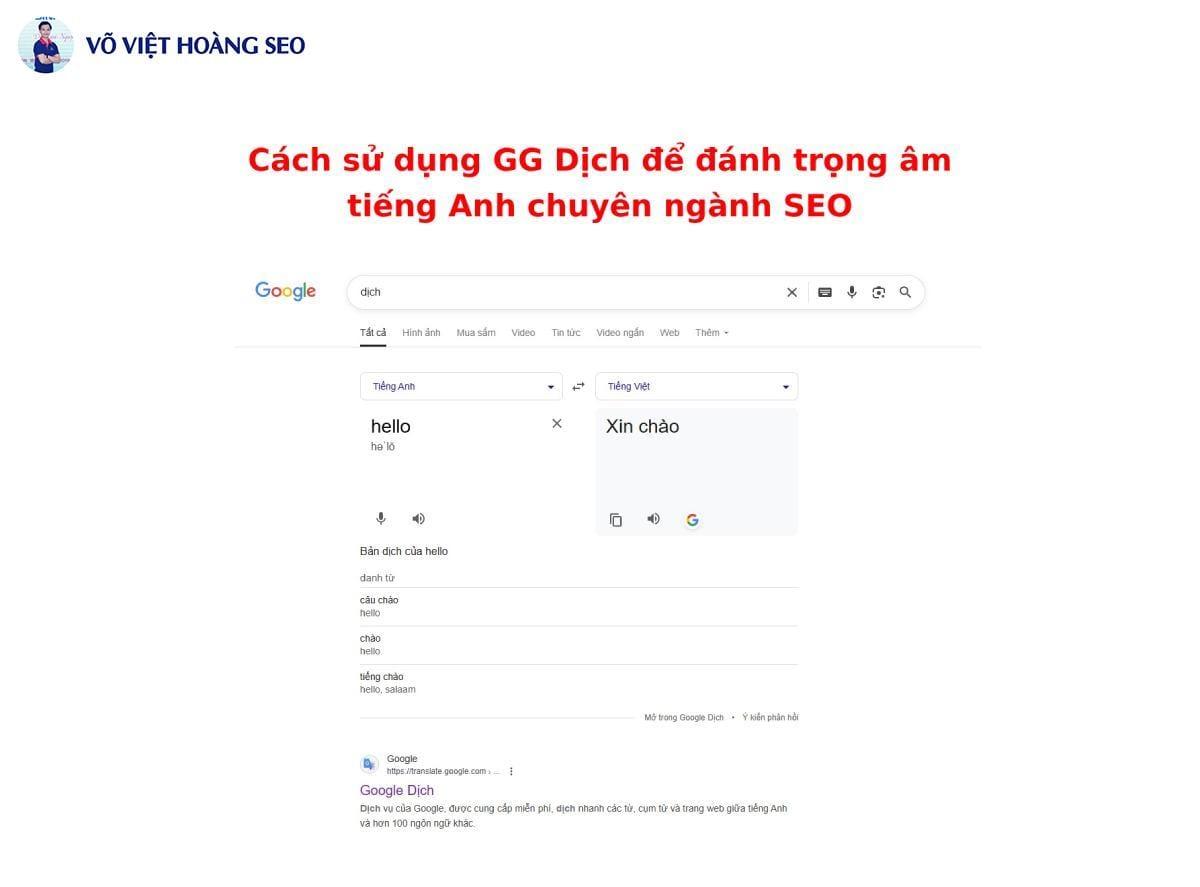This screenshot has height=887, width=1200.
Task: Open the Tiếng Việt target language dropdown
Action: tap(696, 386)
